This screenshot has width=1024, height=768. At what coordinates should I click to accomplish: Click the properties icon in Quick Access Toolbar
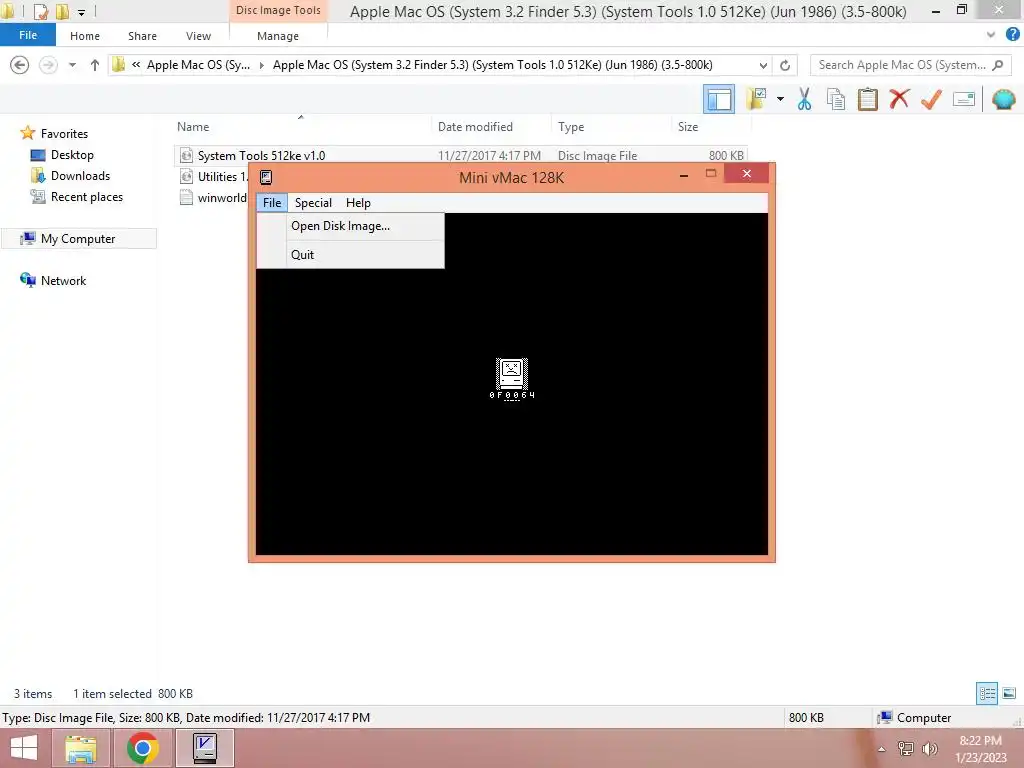(x=40, y=11)
